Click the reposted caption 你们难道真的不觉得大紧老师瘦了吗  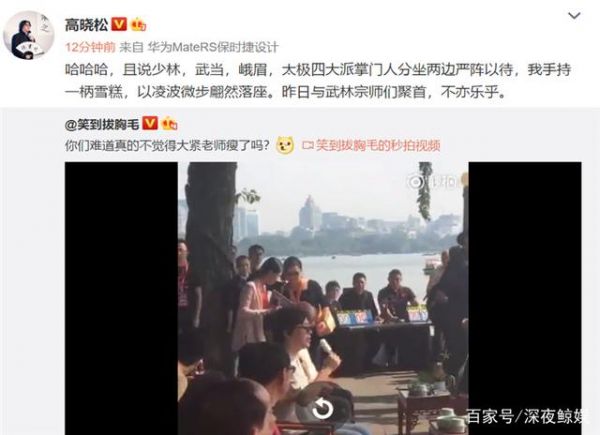(167, 145)
